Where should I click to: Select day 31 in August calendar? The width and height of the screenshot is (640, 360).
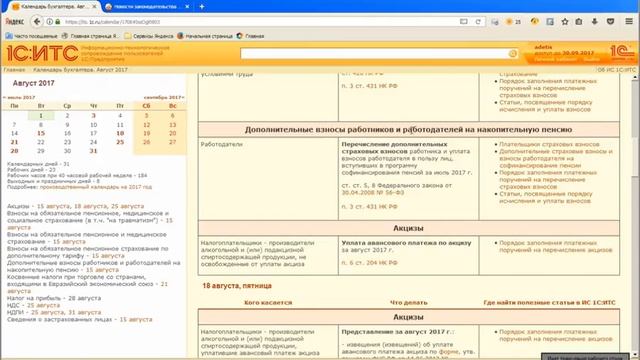pos(93,151)
